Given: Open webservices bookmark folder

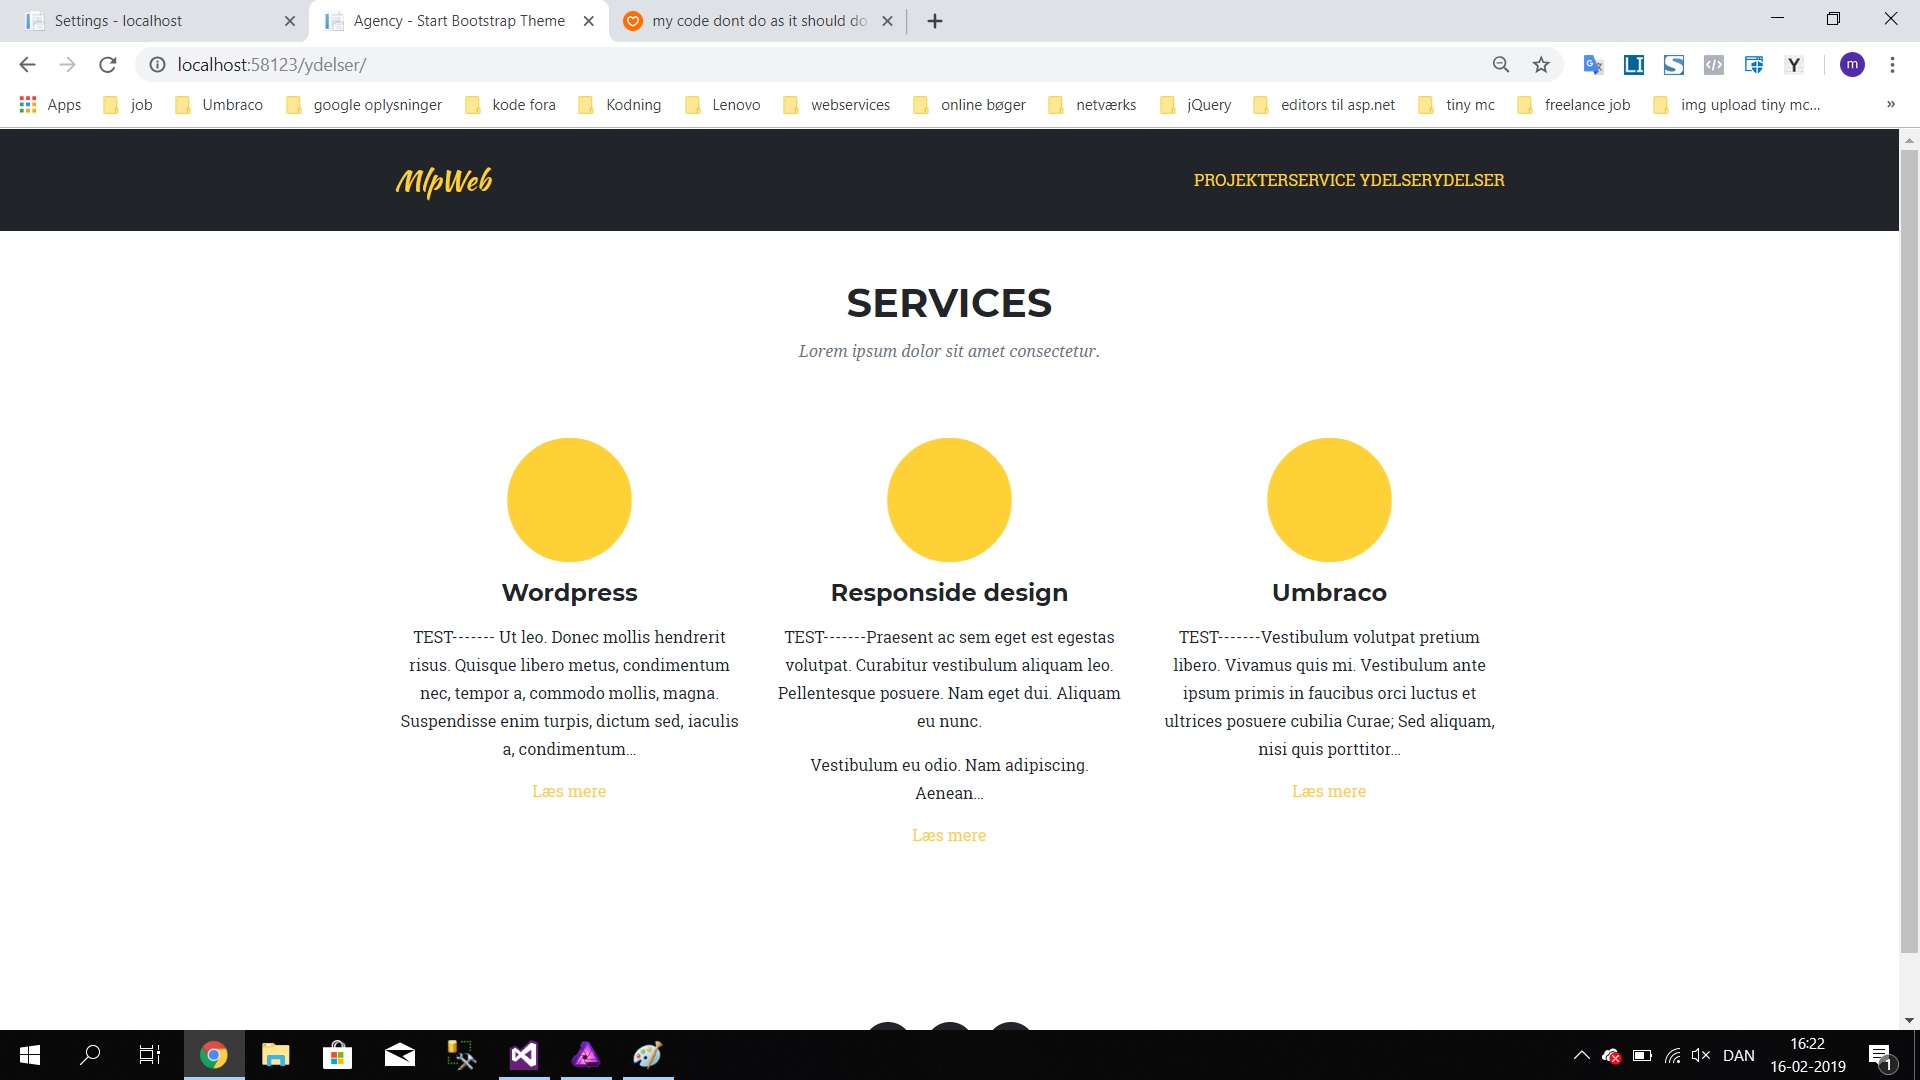Looking at the screenshot, I should click(x=837, y=105).
